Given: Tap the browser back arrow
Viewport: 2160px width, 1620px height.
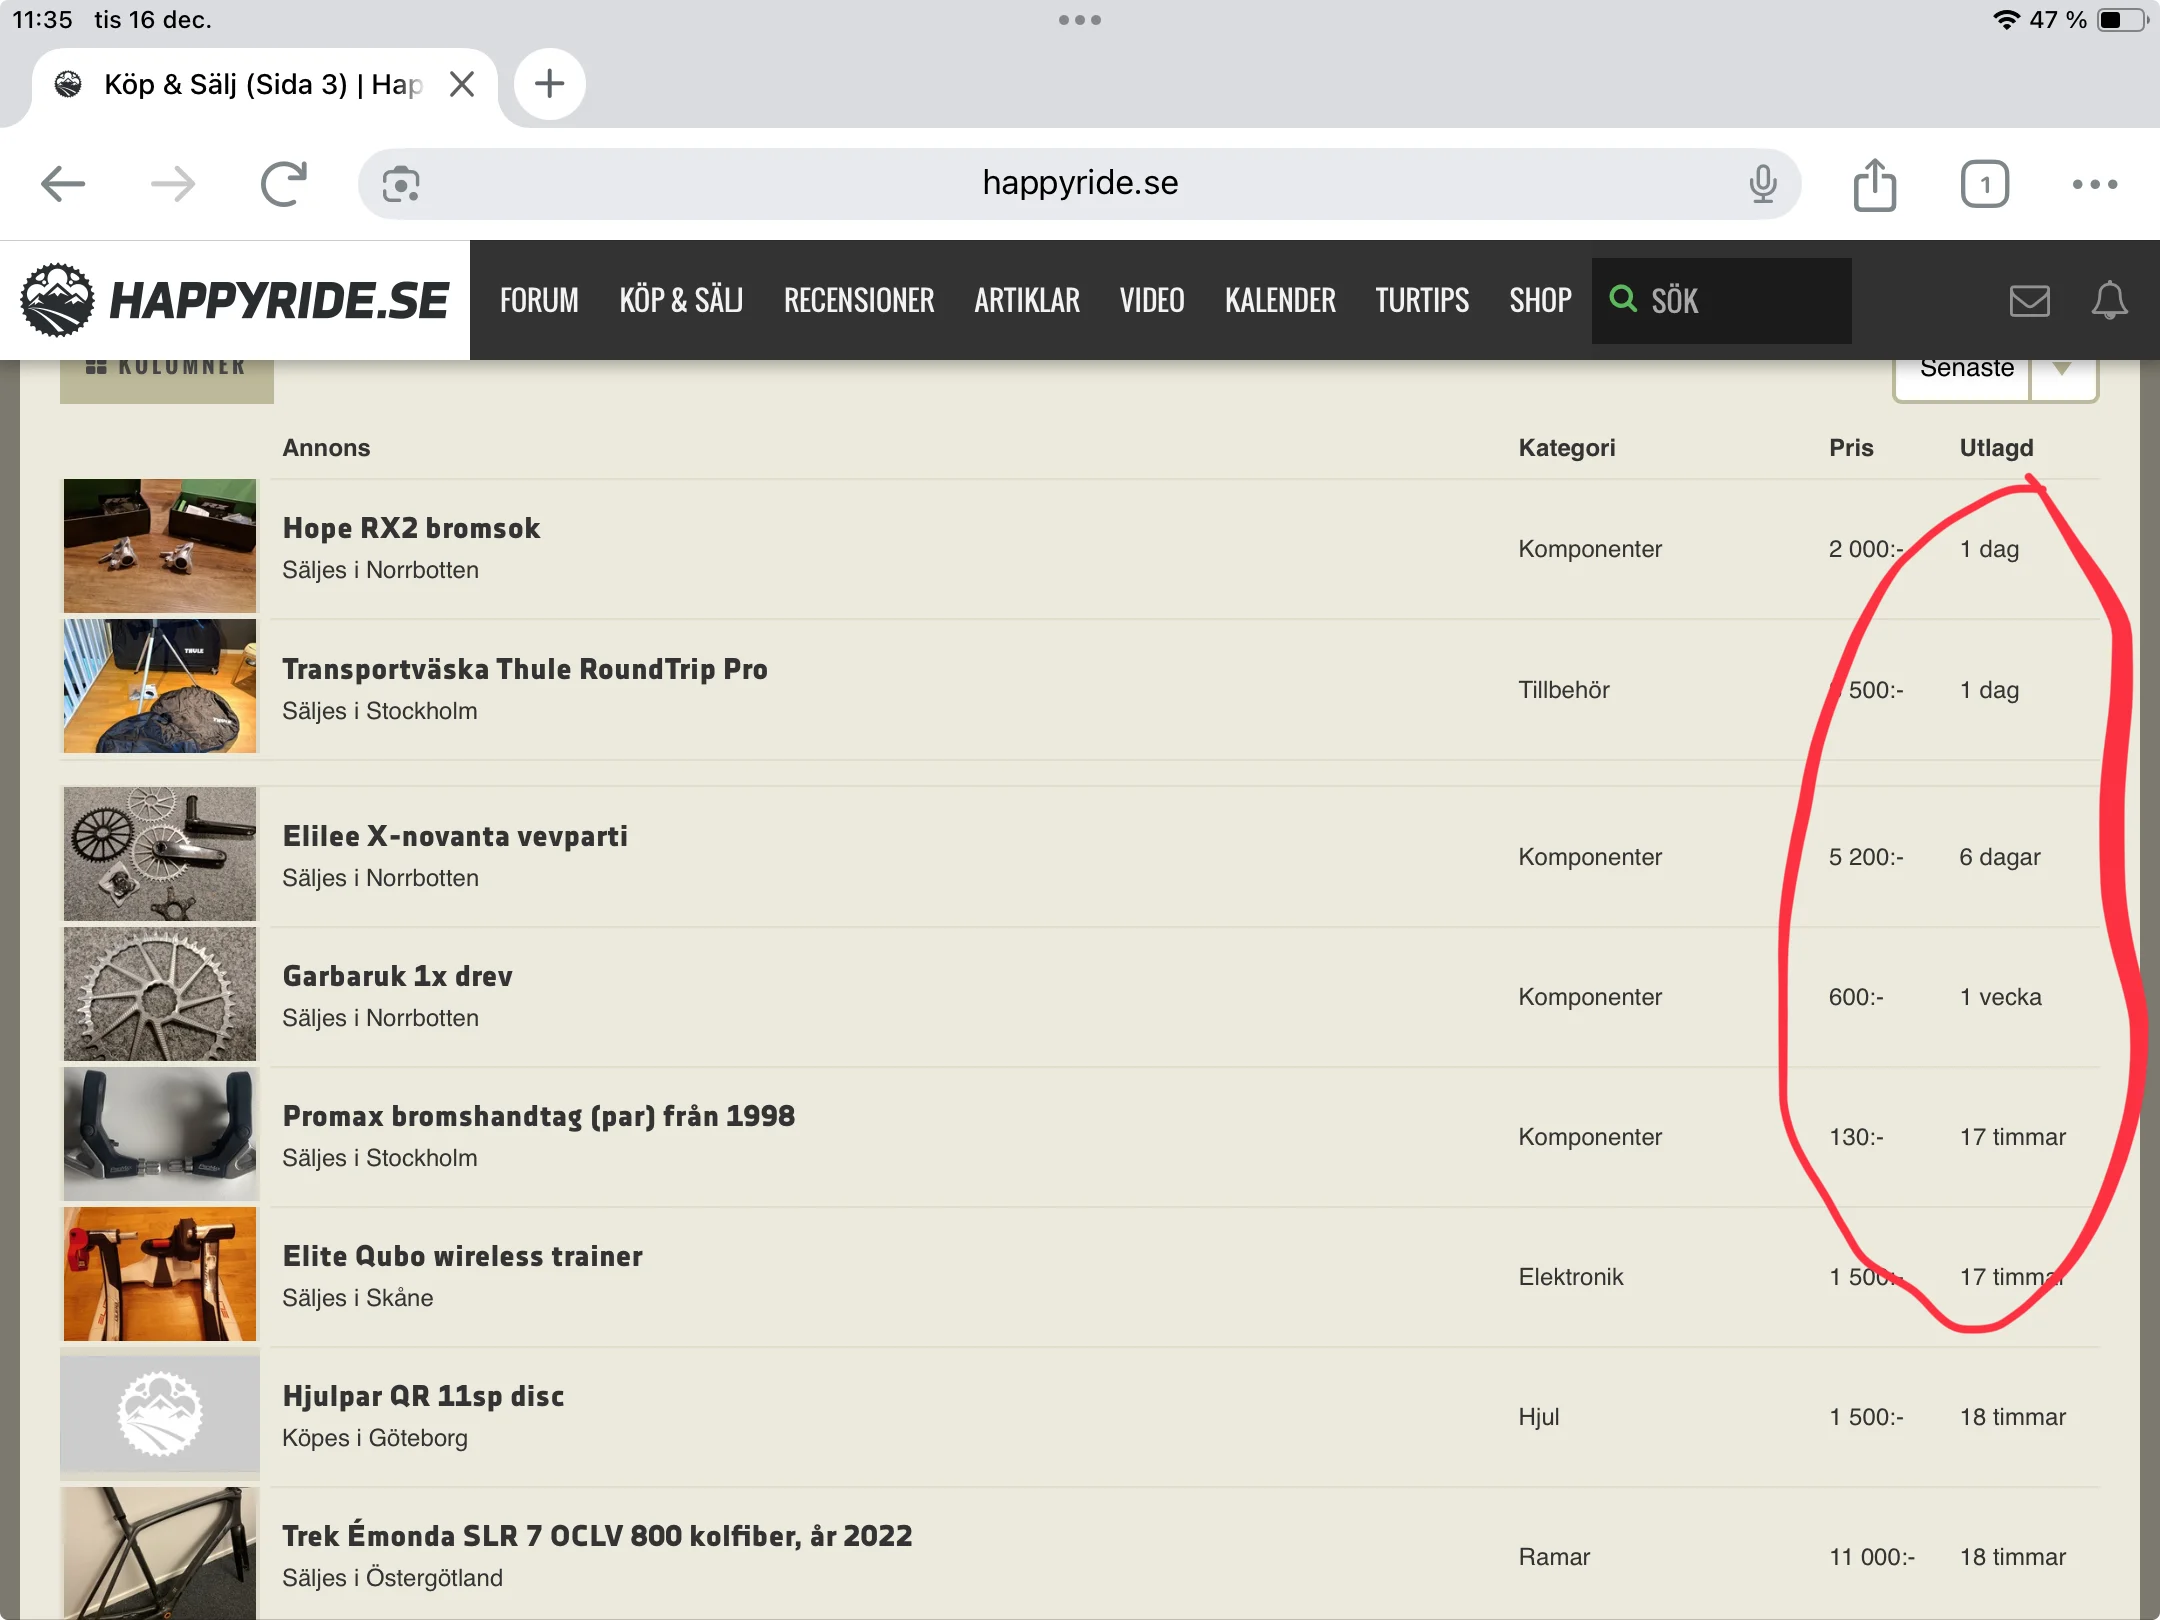Looking at the screenshot, I should click(x=63, y=184).
